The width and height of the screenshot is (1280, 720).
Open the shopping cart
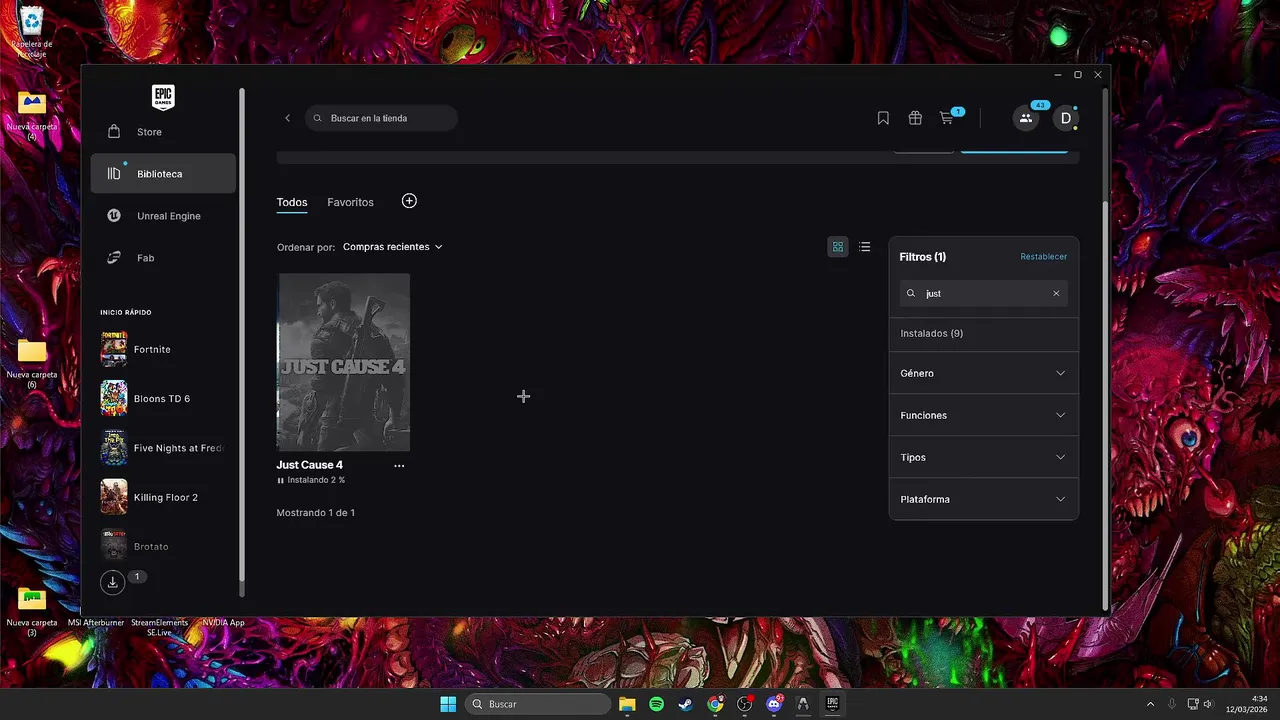947,118
